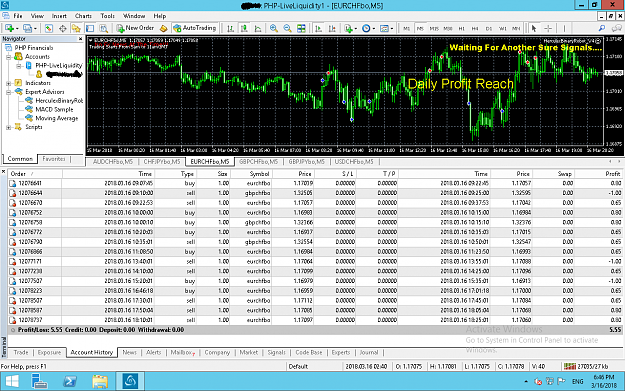
Task: Click the New Order button
Action: click(x=135, y=28)
